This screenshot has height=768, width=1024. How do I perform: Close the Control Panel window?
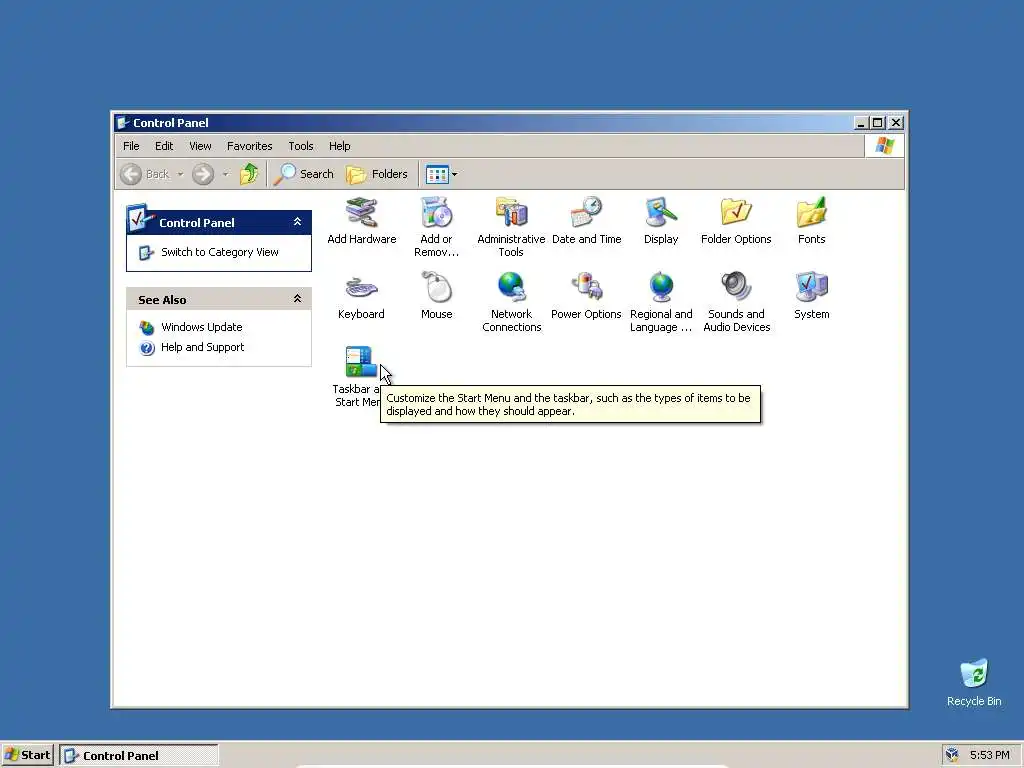[896, 123]
